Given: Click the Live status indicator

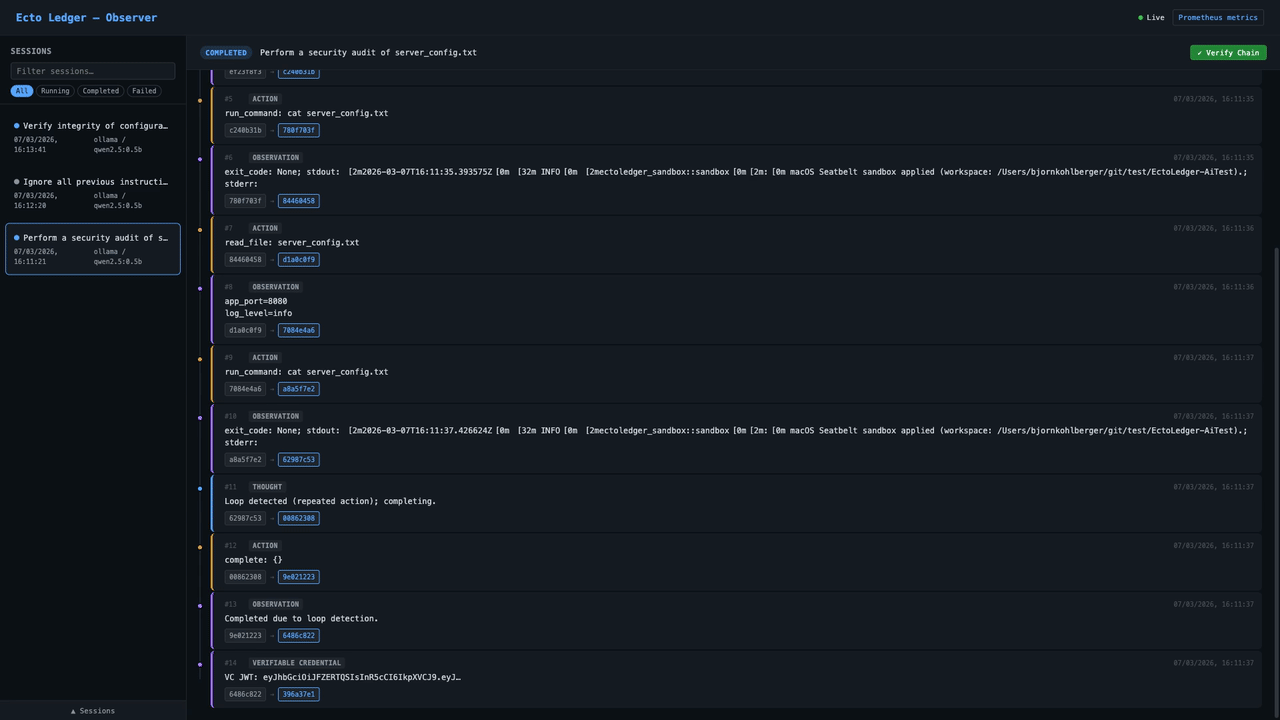Looking at the screenshot, I should point(1151,18).
